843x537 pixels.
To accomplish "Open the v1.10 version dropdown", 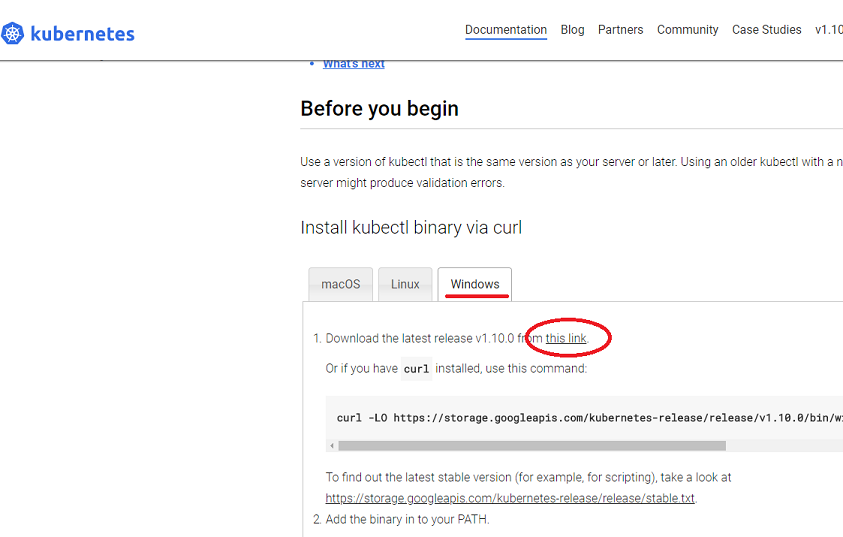I will pos(829,30).
